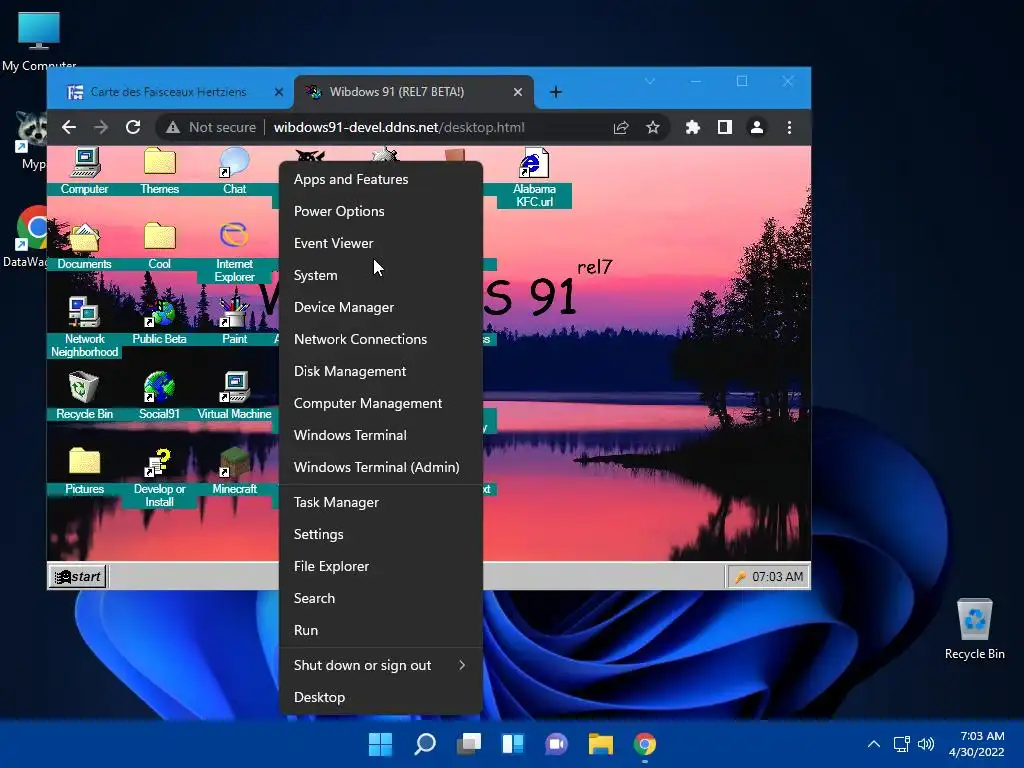Select Computer Management
The width and height of the screenshot is (1024, 768).
(x=381, y=403)
